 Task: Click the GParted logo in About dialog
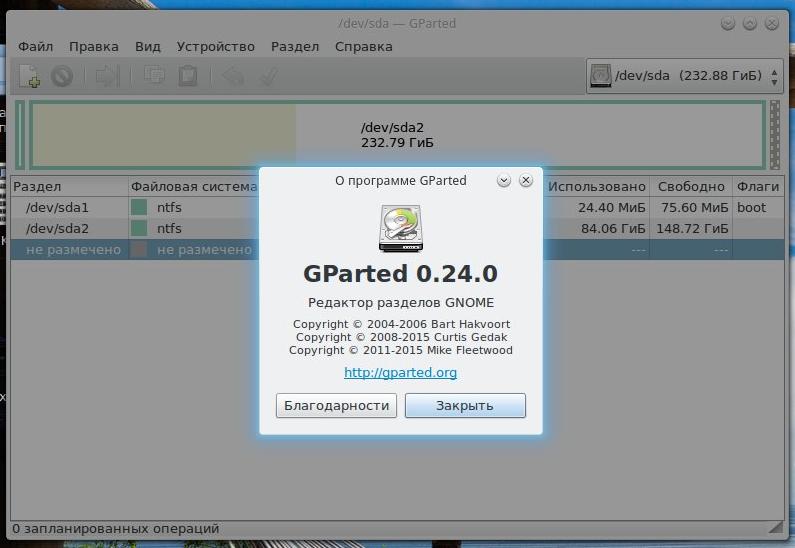pyautogui.click(x=401, y=228)
